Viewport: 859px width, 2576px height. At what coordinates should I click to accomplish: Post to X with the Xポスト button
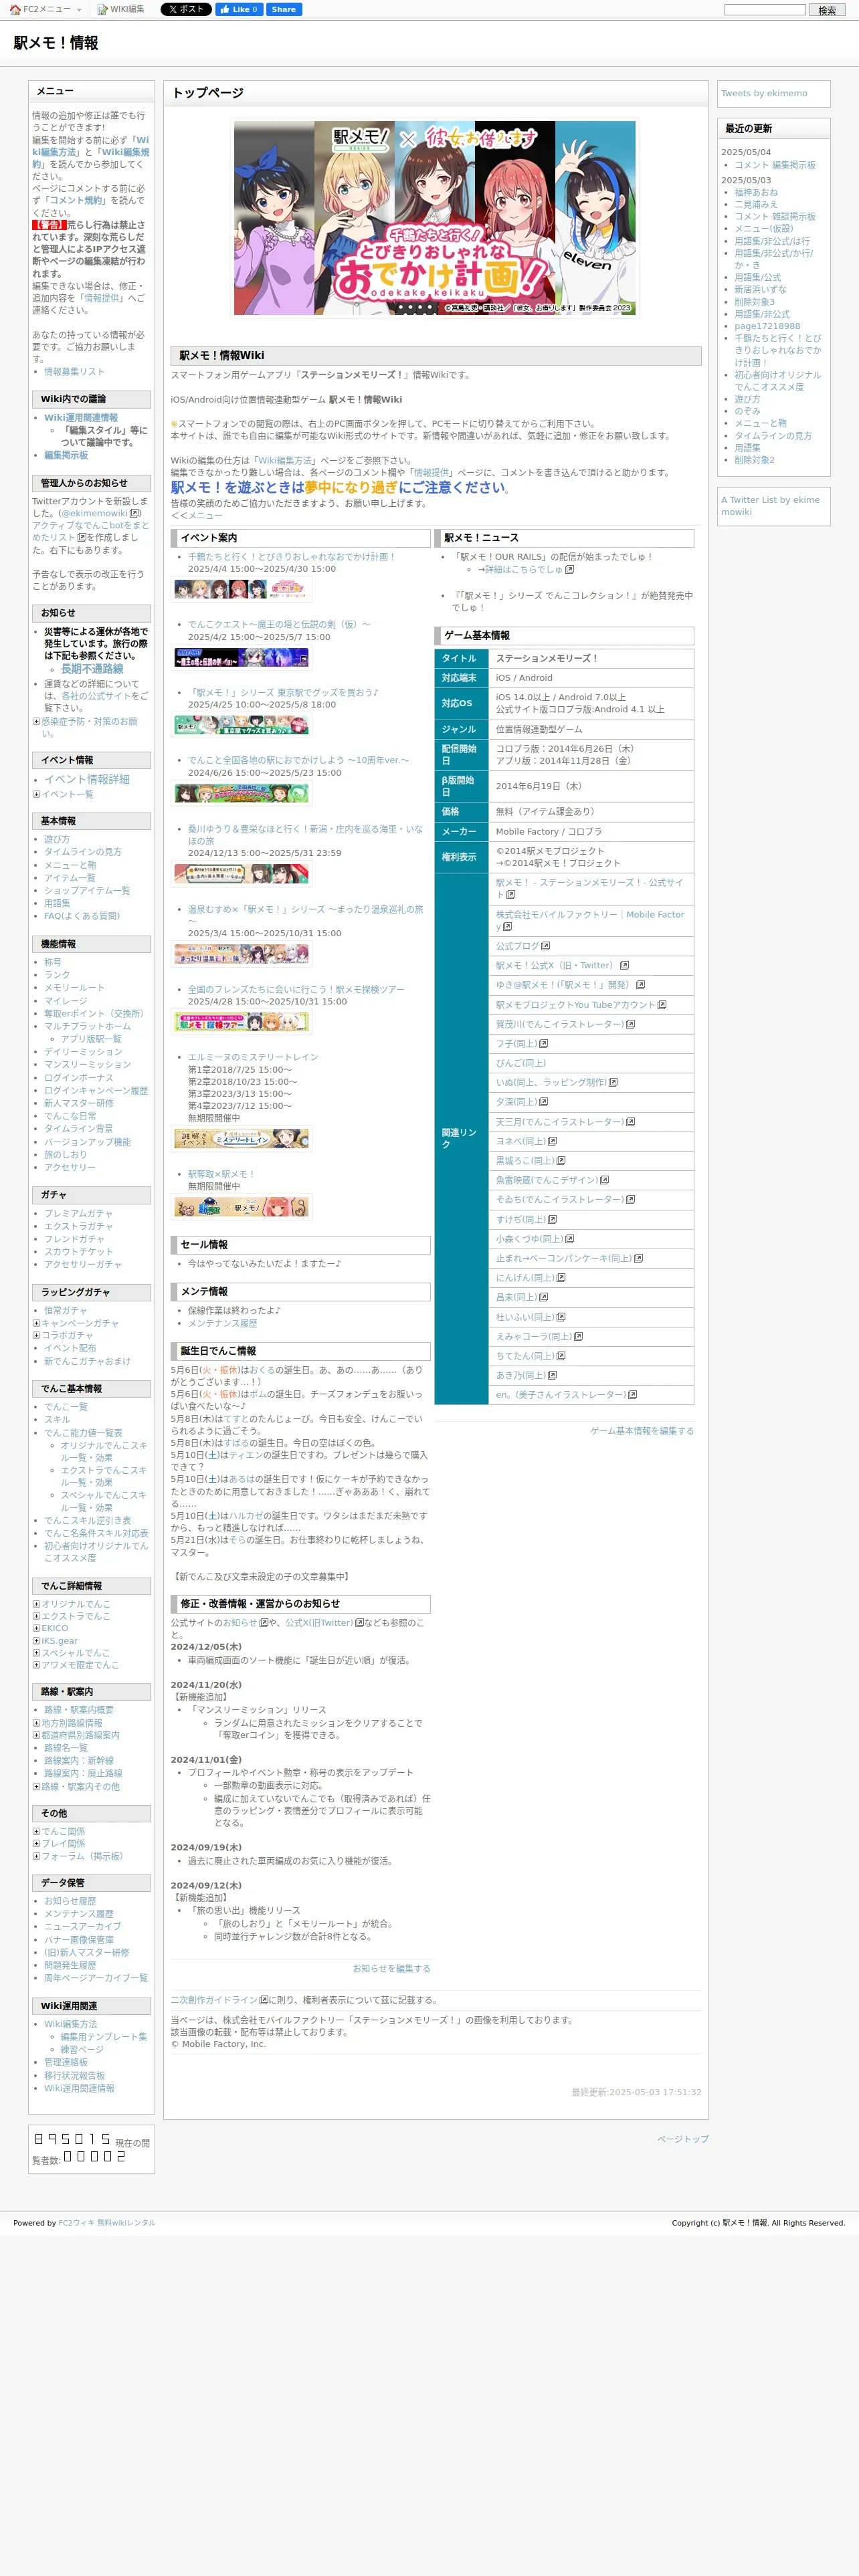point(186,9)
